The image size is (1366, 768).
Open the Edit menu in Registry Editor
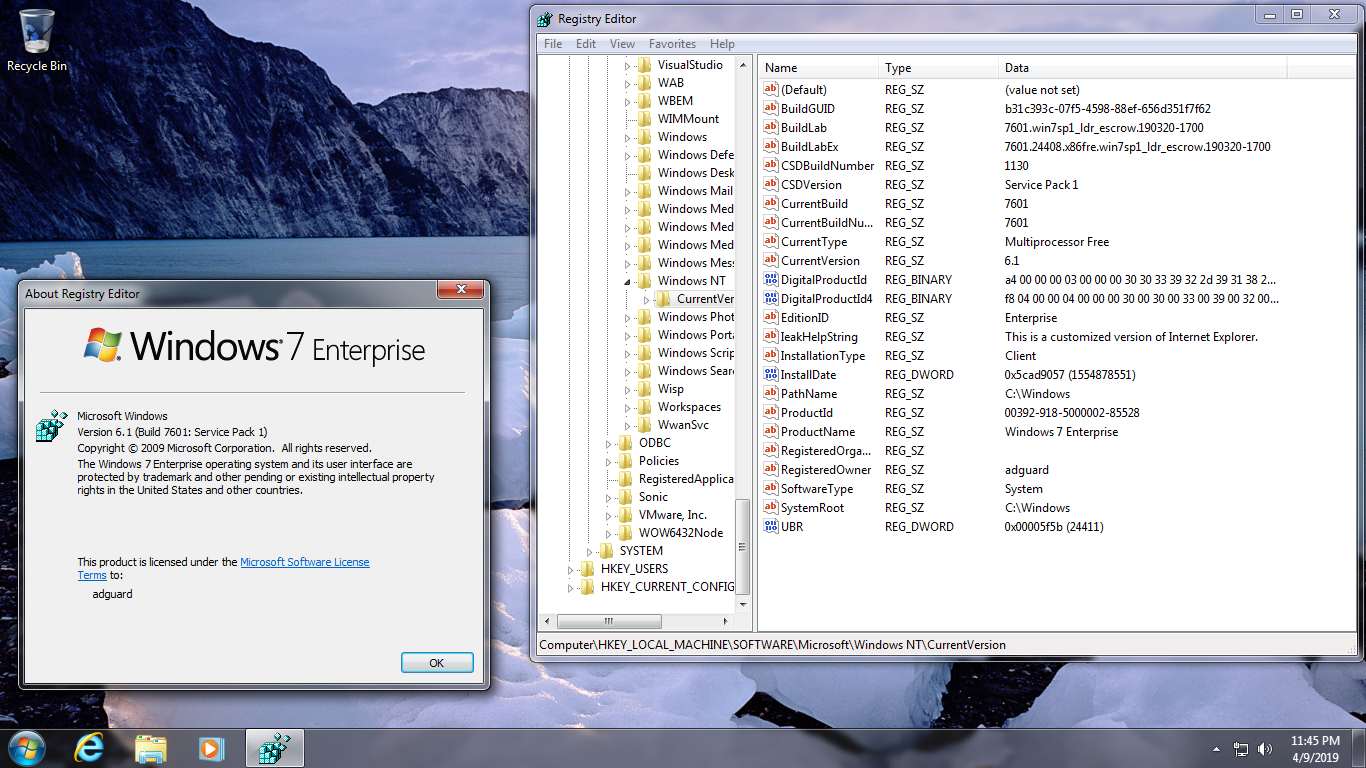[586, 44]
